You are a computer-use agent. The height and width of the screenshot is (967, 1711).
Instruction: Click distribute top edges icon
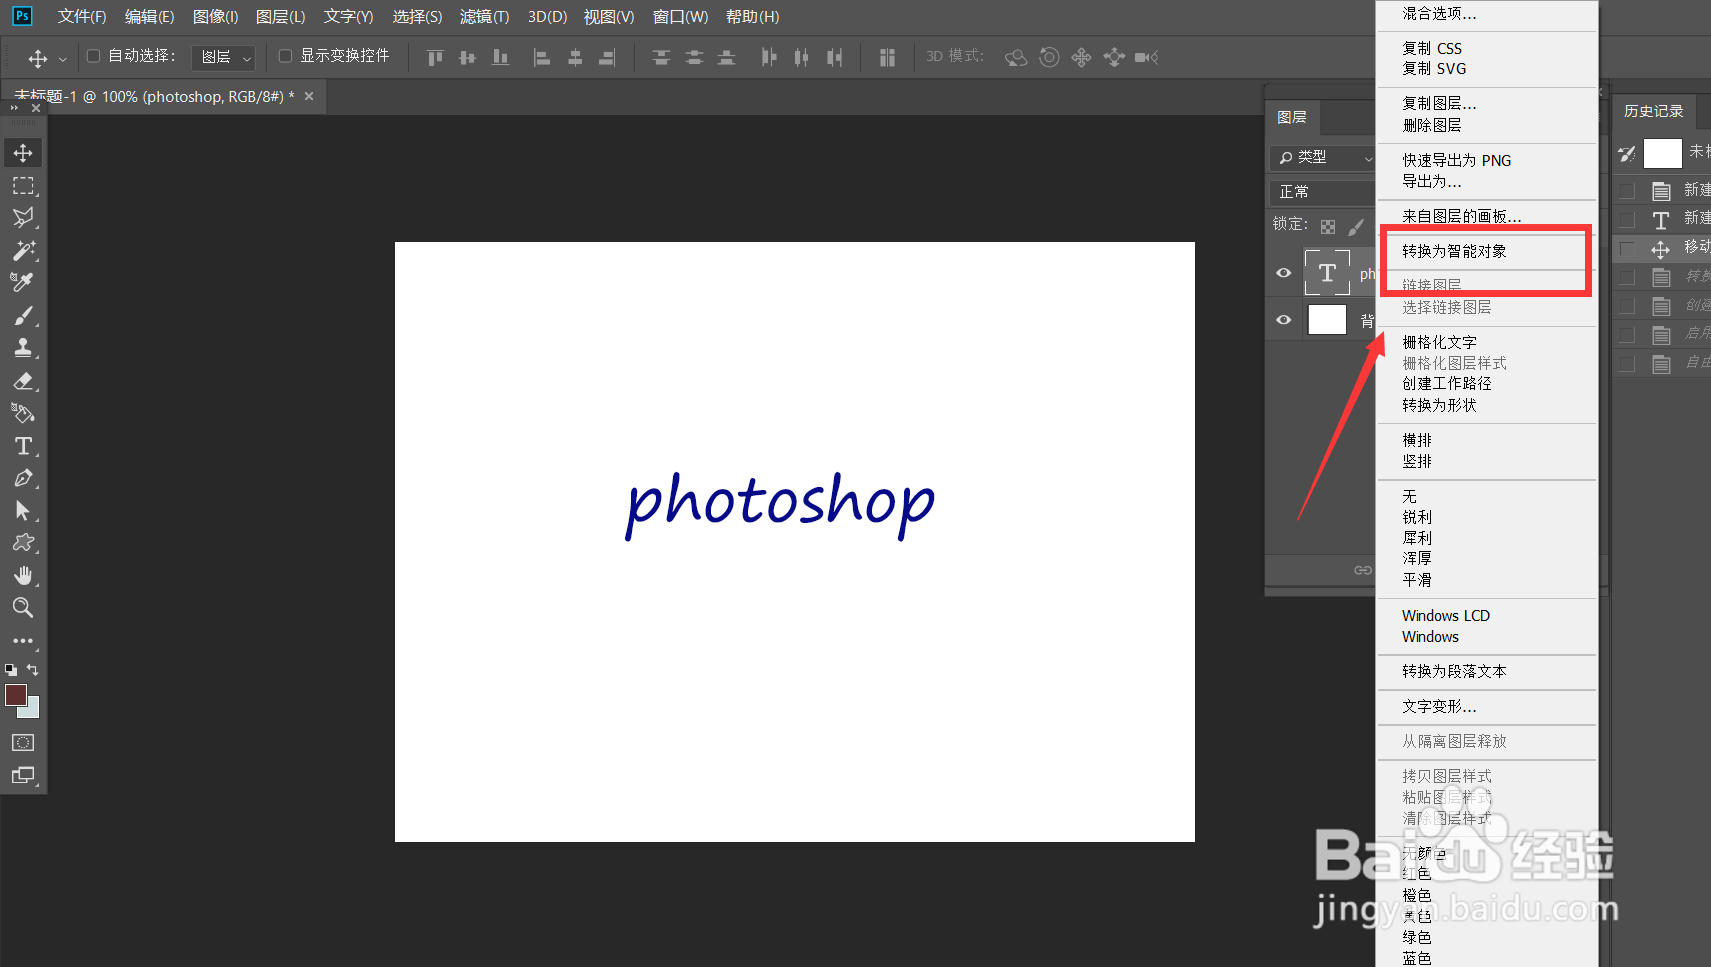point(661,57)
